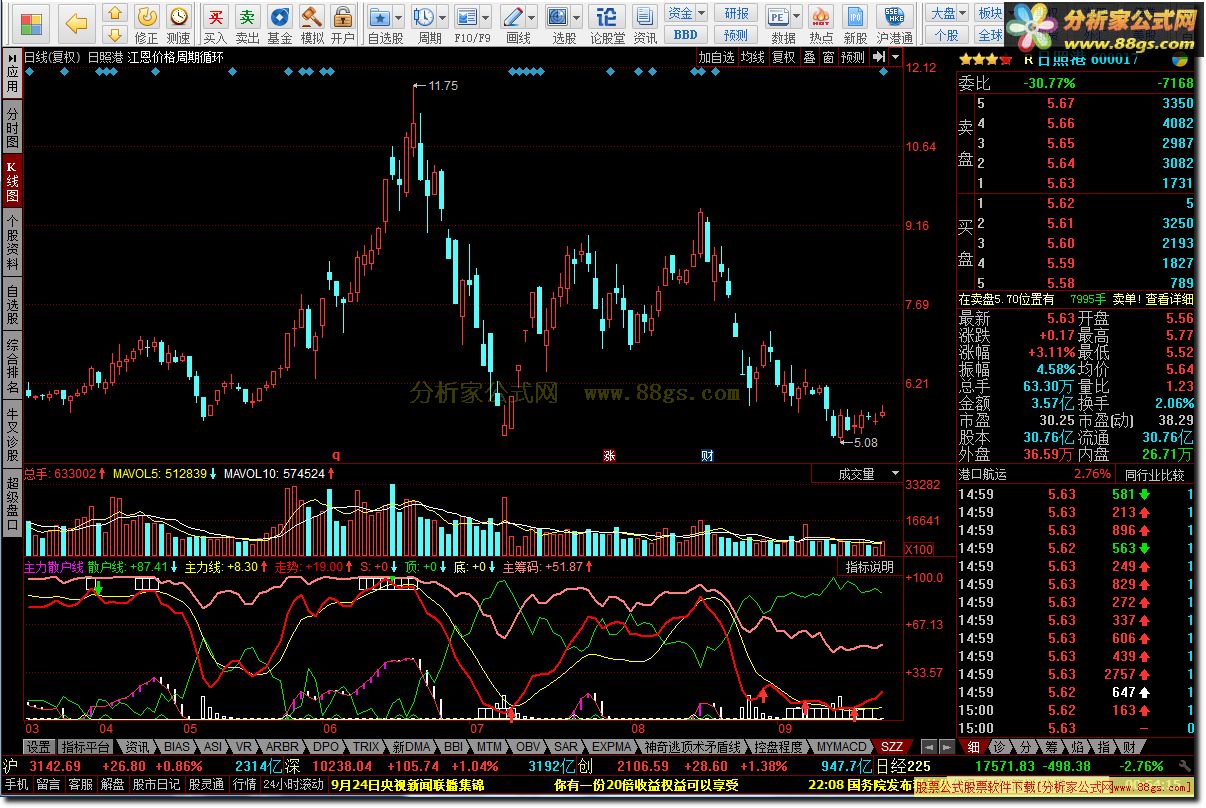Open 股市日记 in the status bar
Screen dimensions: 1206x808
tap(157, 785)
